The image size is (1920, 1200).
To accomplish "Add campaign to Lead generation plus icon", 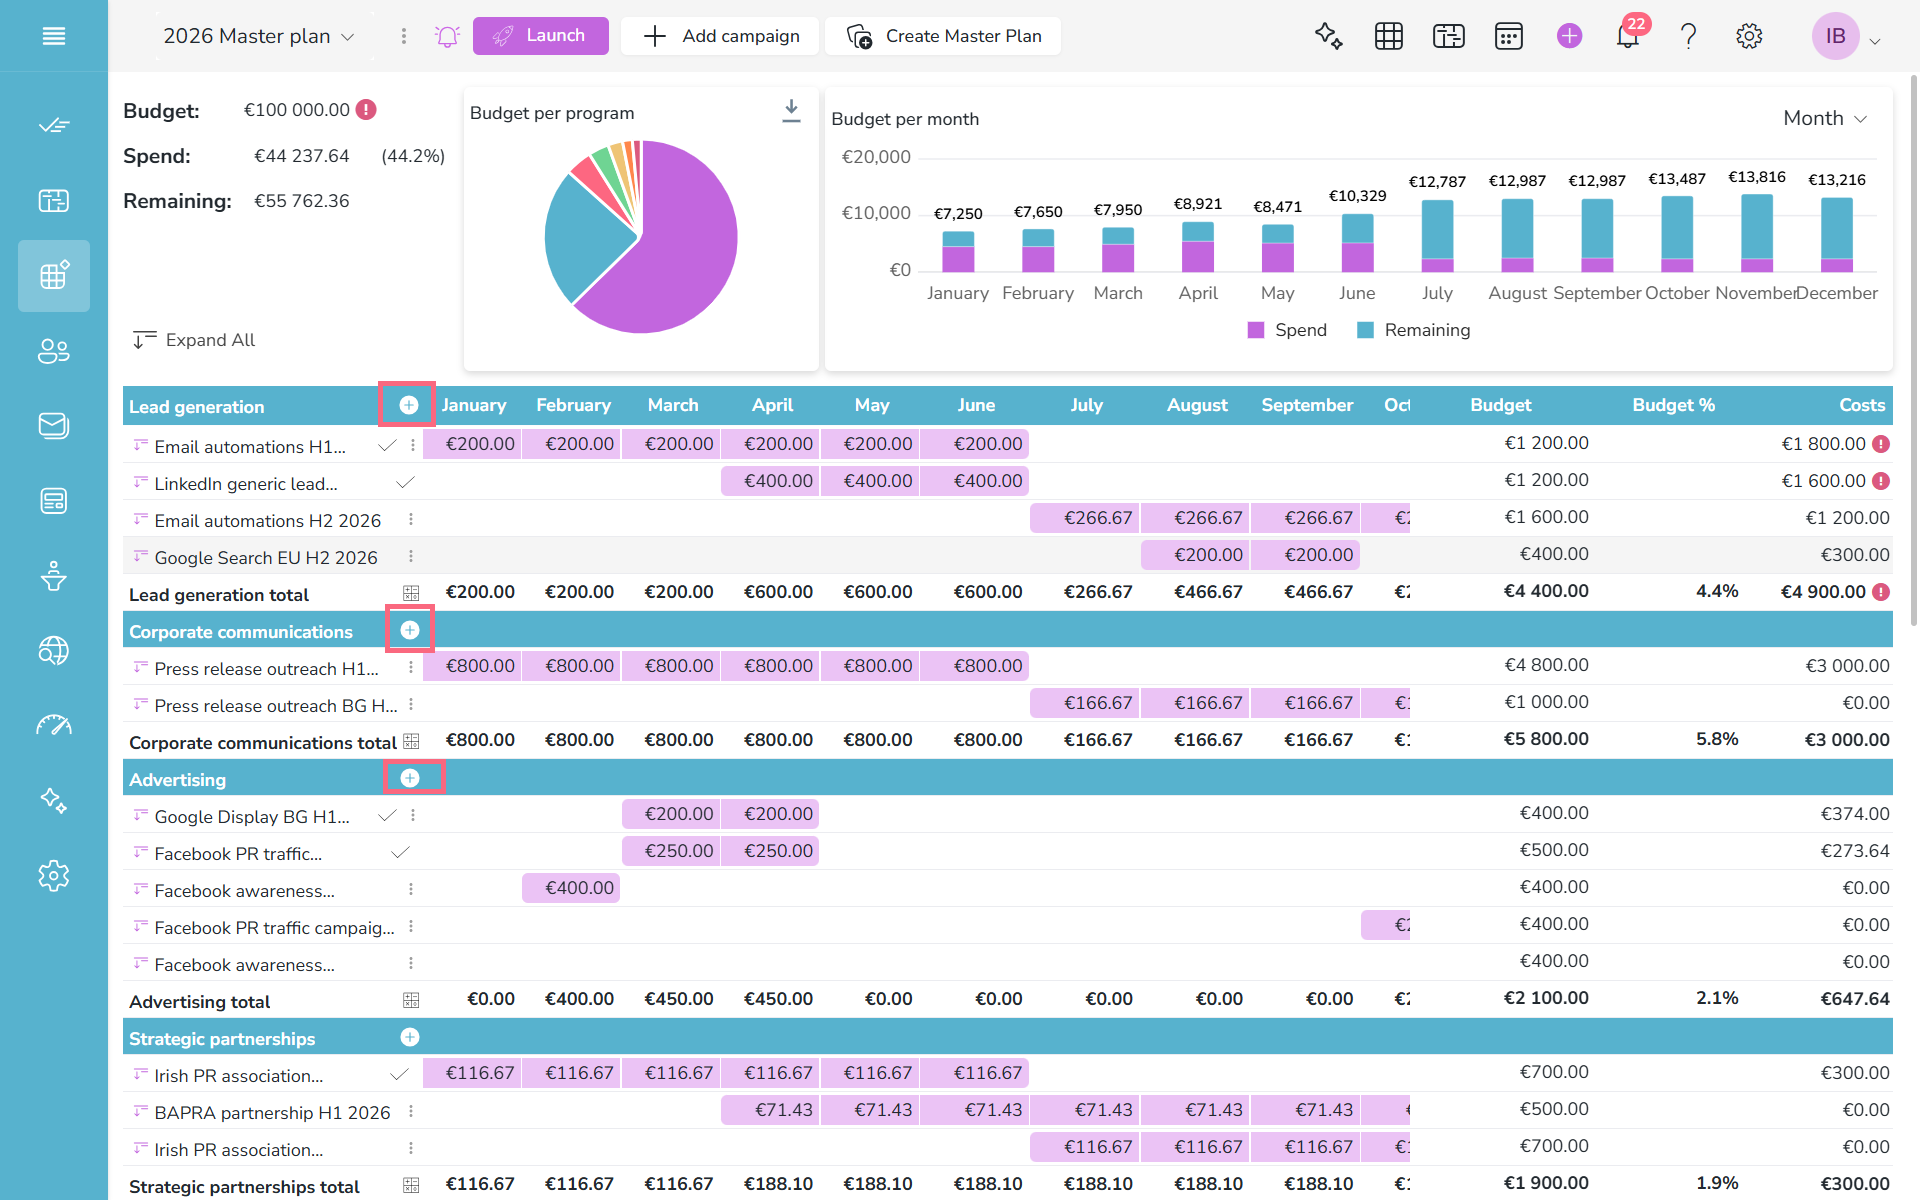I will tap(409, 405).
